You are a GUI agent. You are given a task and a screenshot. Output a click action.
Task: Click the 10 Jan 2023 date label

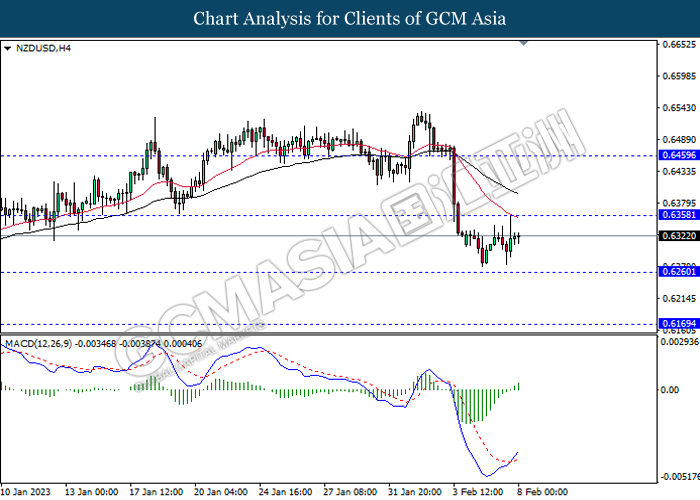coord(26,492)
